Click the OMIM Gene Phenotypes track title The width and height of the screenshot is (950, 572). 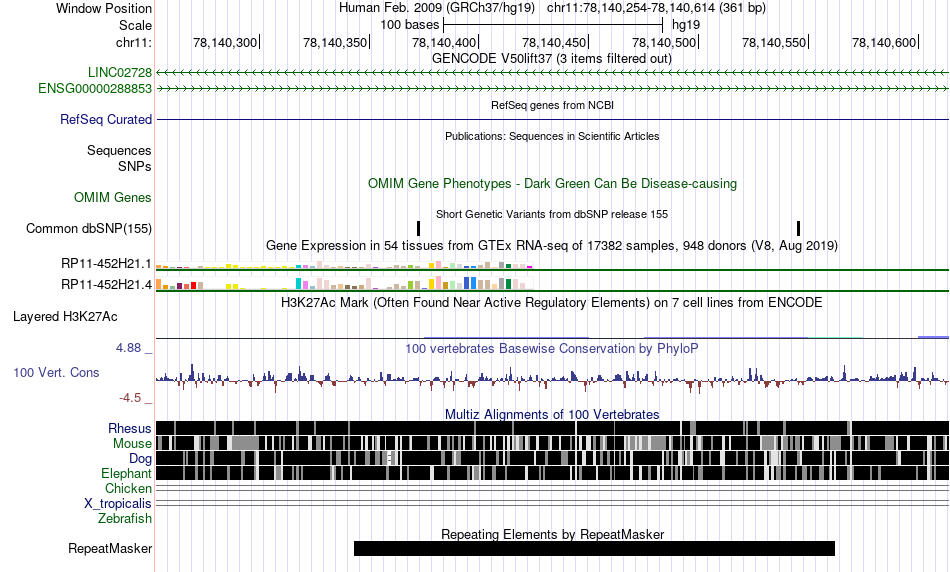pos(552,184)
